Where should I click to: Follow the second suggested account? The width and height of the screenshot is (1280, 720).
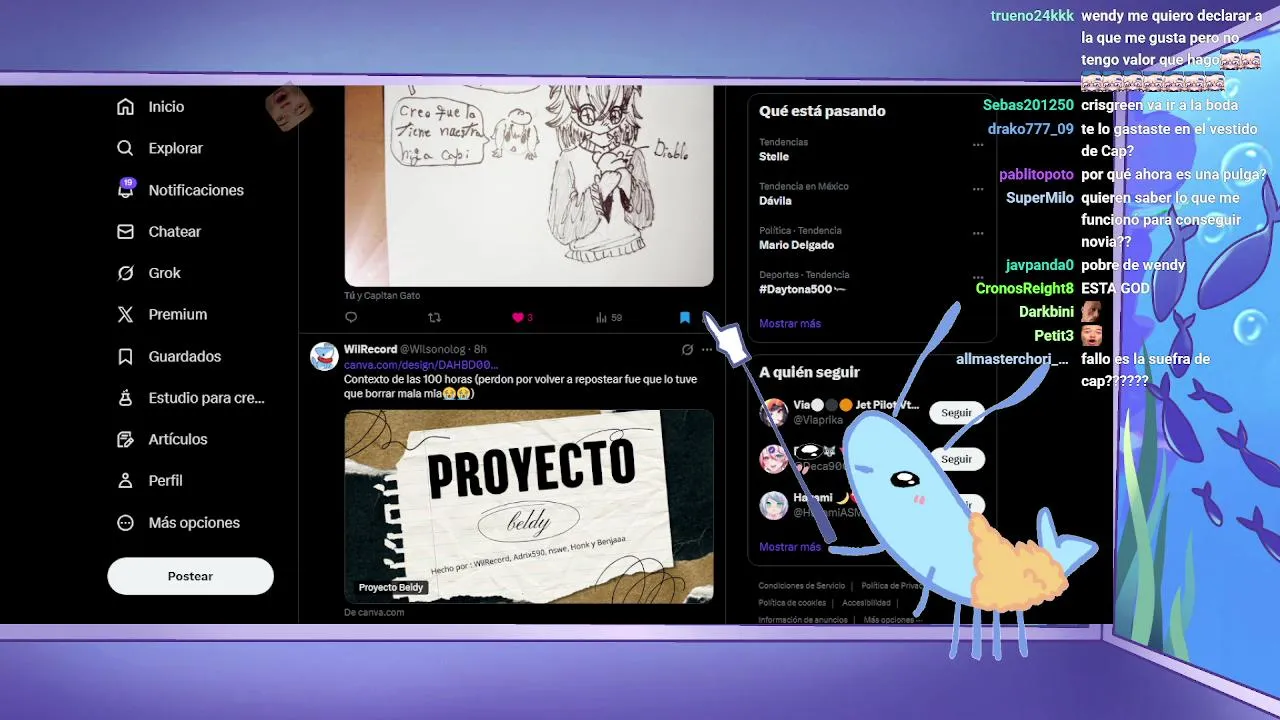(956, 459)
